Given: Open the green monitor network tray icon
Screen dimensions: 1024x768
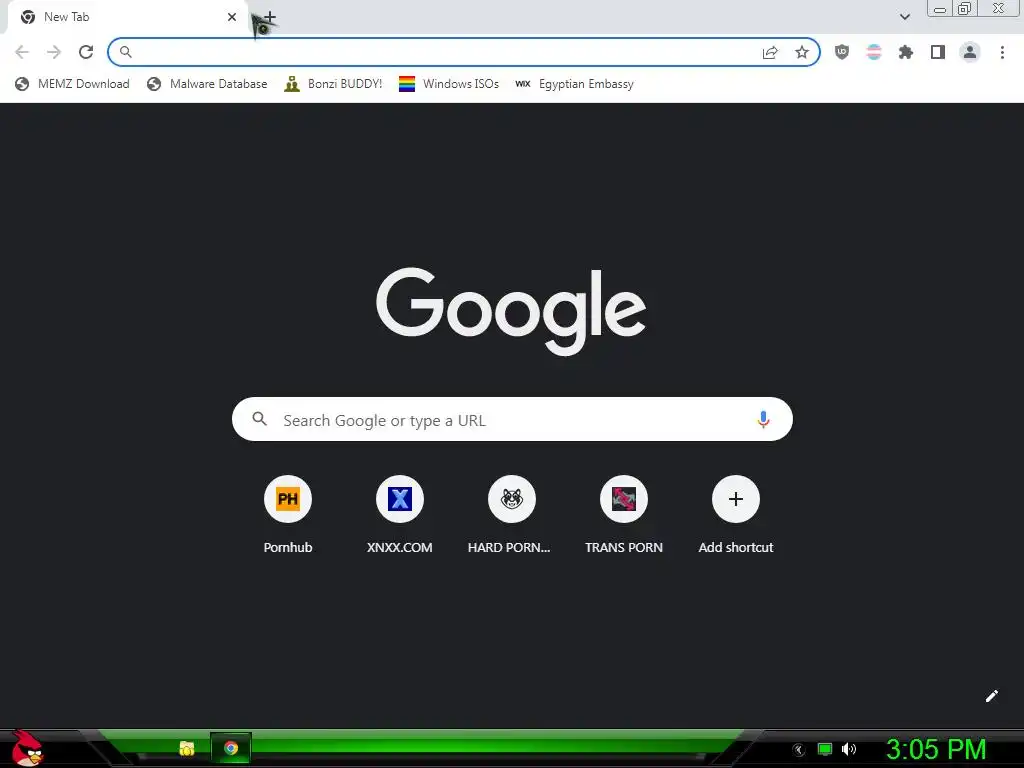Looking at the screenshot, I should pyautogui.click(x=825, y=749).
